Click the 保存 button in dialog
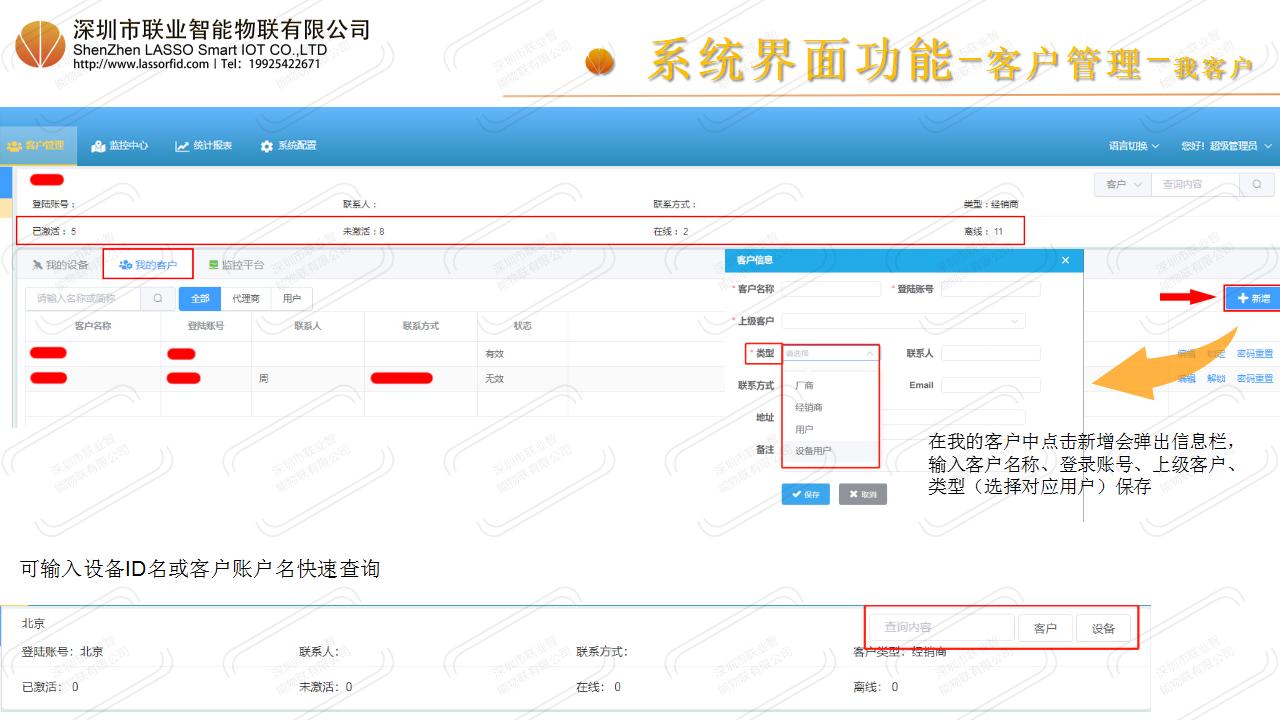The image size is (1280, 720). [x=805, y=494]
